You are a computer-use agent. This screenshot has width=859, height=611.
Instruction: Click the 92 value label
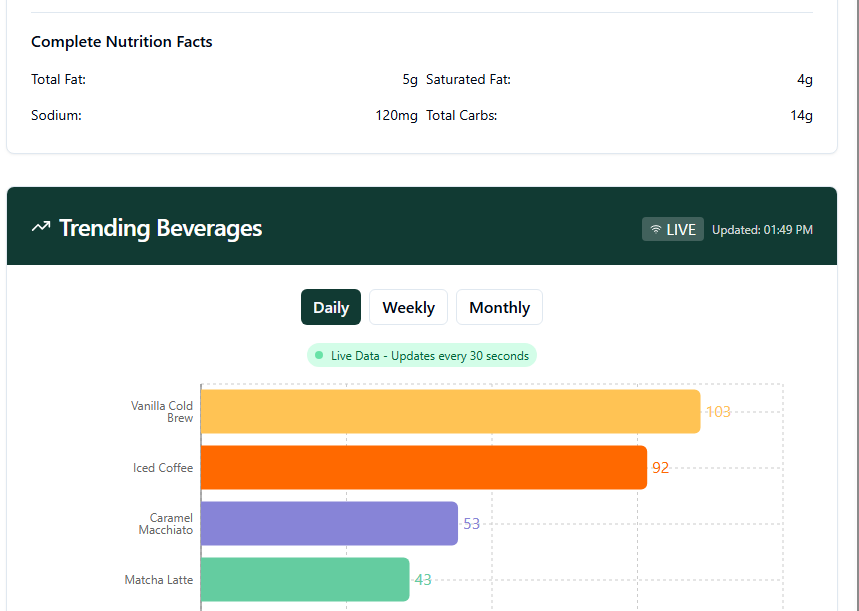pos(660,468)
